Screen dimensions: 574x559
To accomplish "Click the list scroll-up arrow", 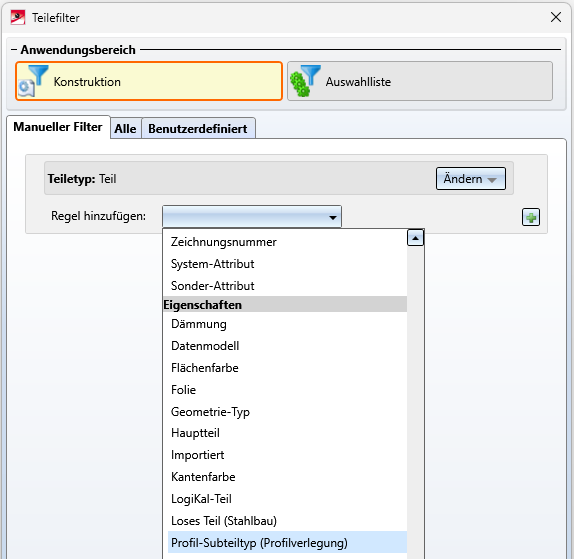I will pos(415,238).
